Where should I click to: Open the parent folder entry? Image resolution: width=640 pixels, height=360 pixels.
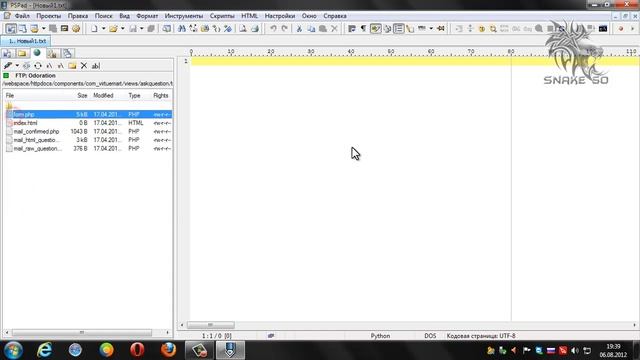pyautogui.click(x=9, y=106)
